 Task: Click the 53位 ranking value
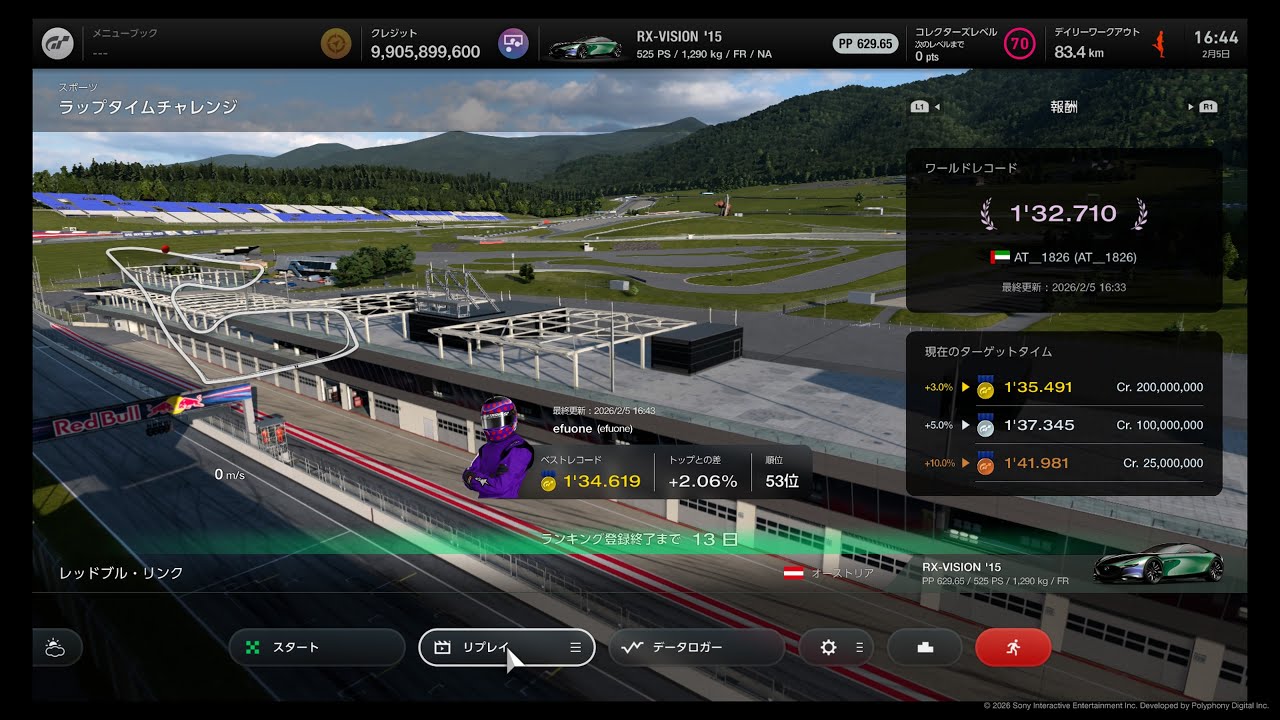tap(782, 481)
